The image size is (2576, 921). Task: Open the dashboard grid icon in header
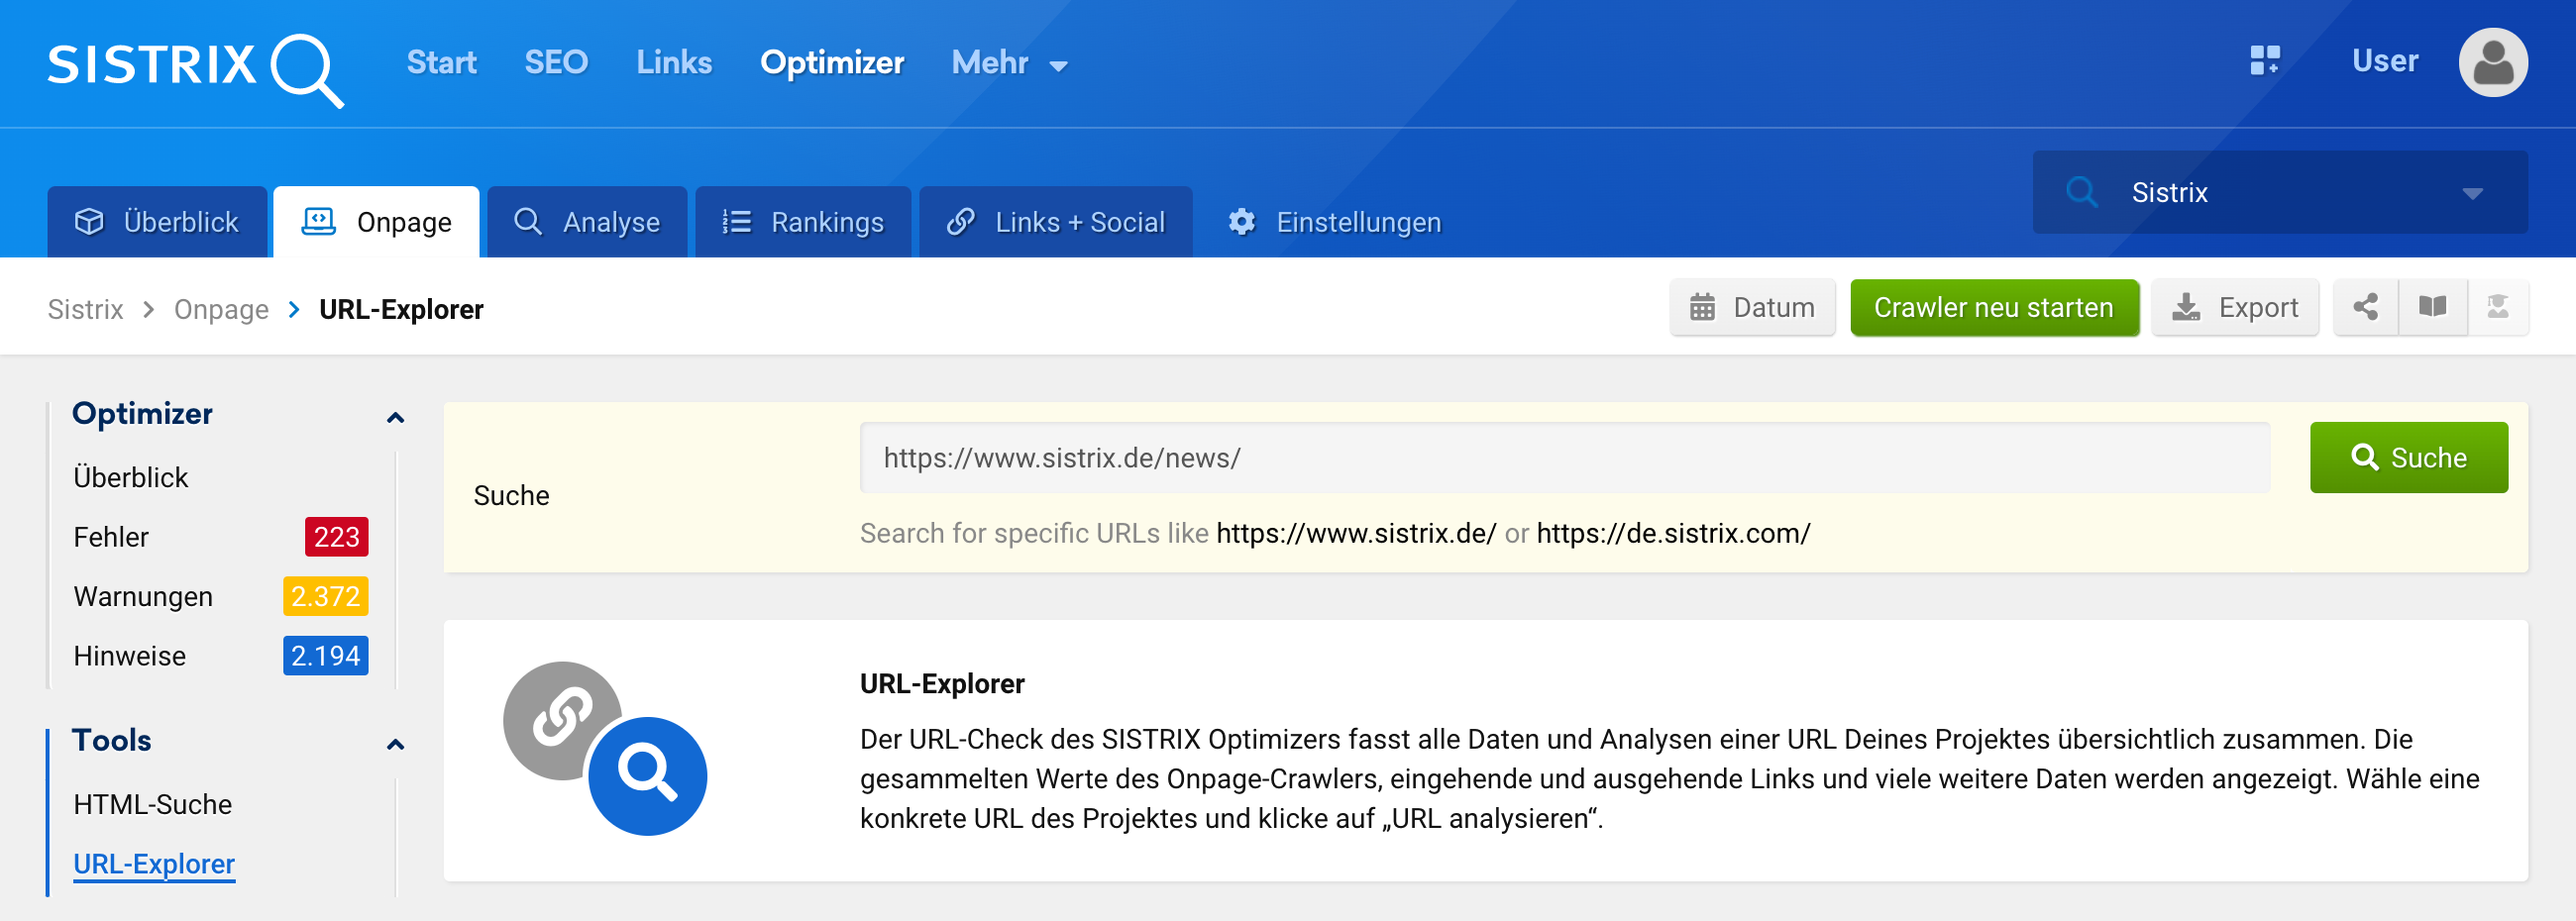pos(2264,61)
